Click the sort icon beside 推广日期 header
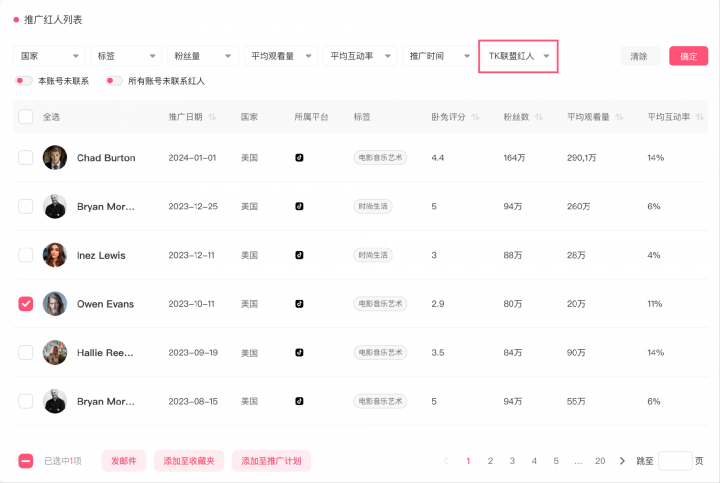Viewport: 720px width, 483px height. coord(211,117)
